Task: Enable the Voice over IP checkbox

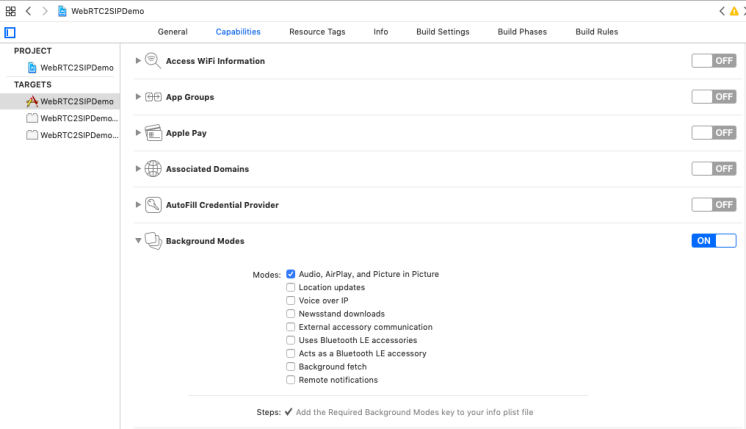Action: [291, 300]
